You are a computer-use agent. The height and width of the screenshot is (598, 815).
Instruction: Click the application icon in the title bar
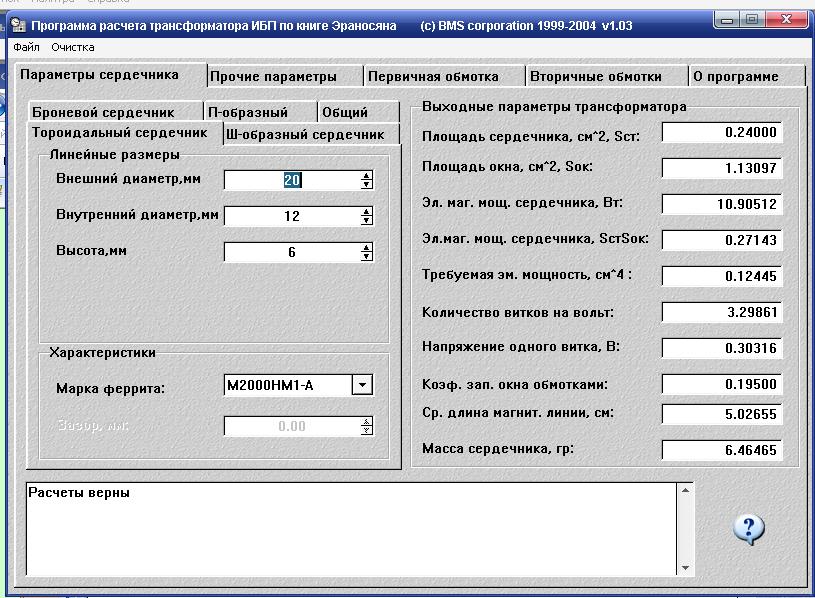18,25
